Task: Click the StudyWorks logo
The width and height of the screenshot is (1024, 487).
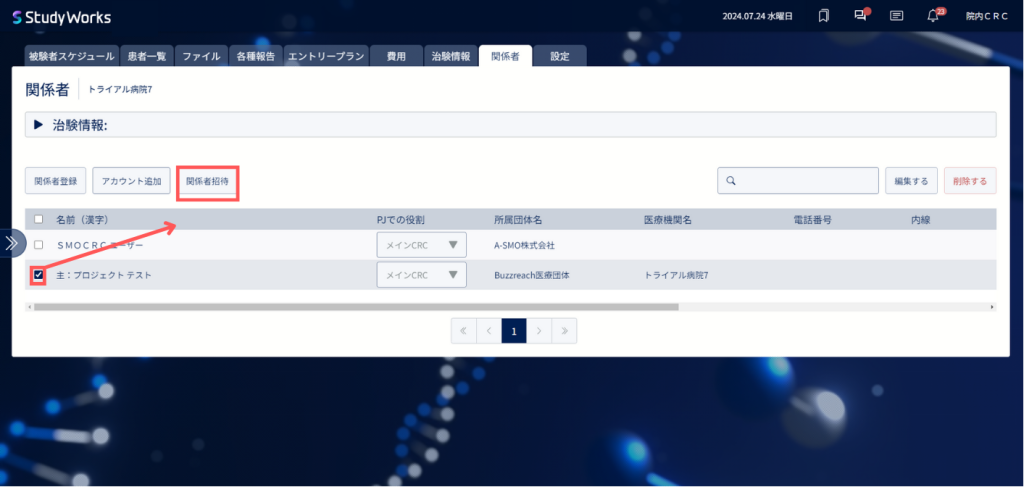Action: tap(62, 17)
